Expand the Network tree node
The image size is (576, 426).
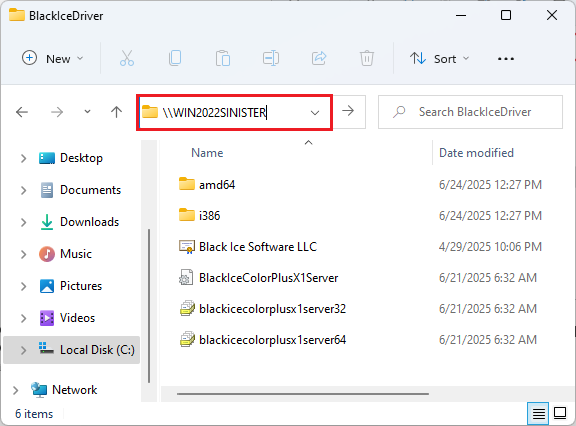[x=15, y=390]
